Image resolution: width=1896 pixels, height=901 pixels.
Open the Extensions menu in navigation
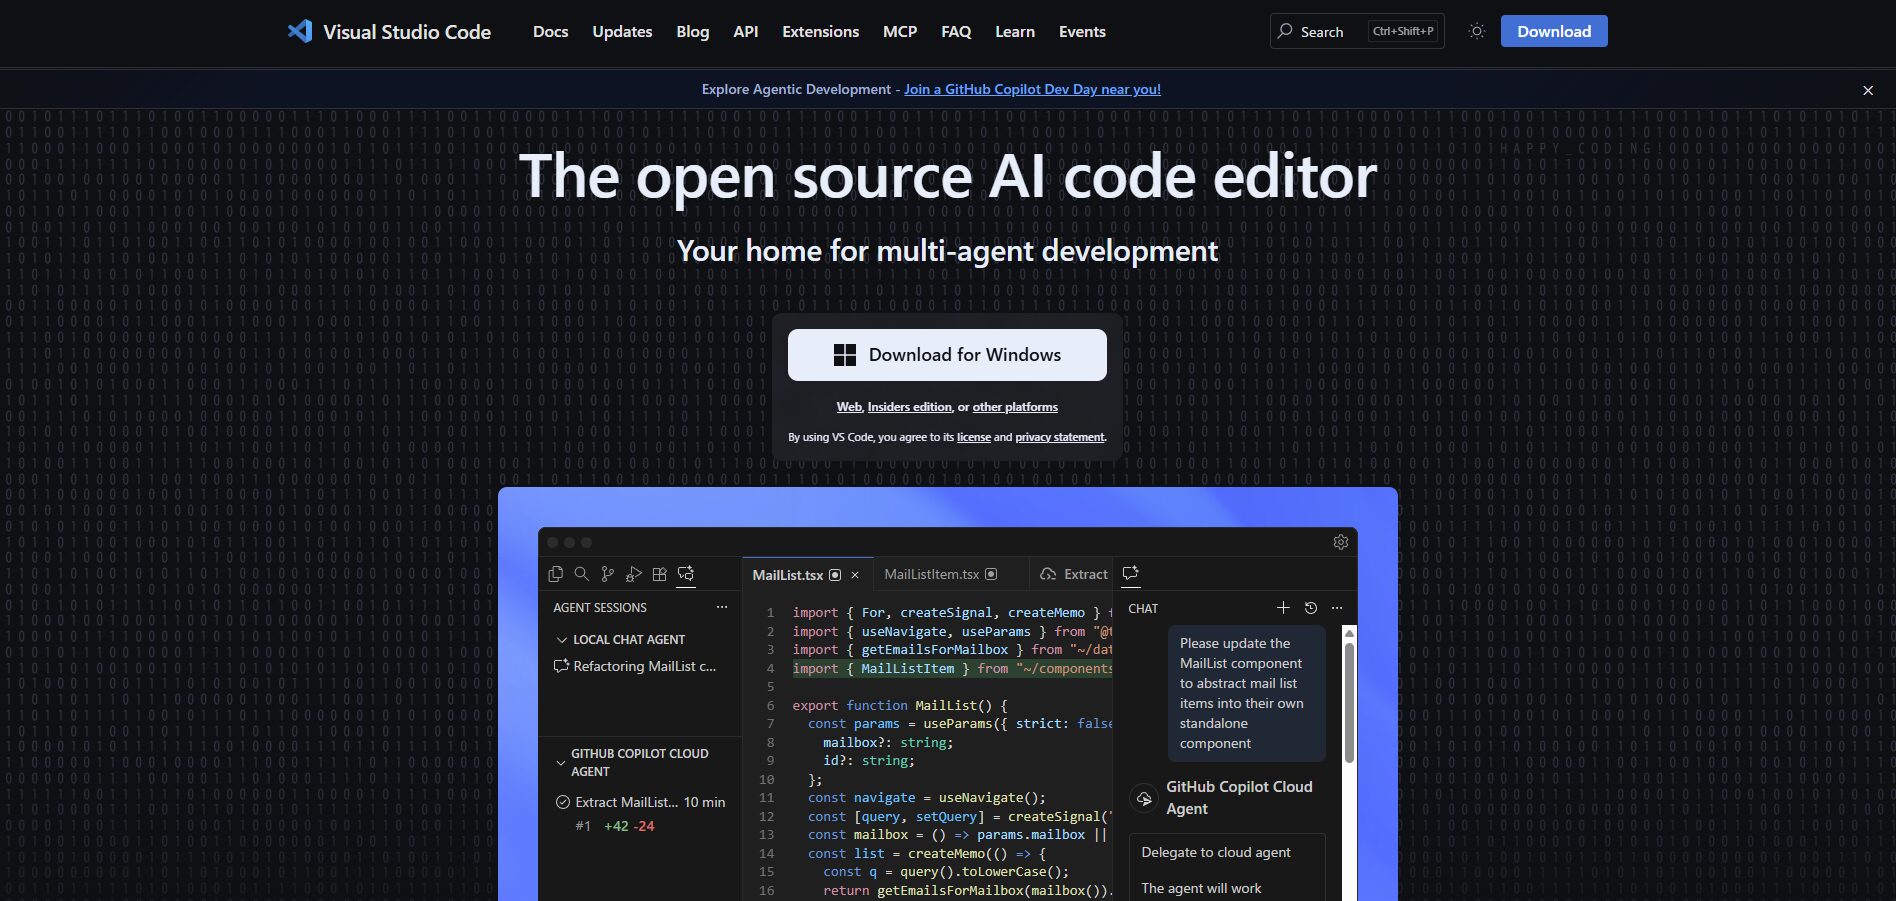pyautogui.click(x=820, y=32)
